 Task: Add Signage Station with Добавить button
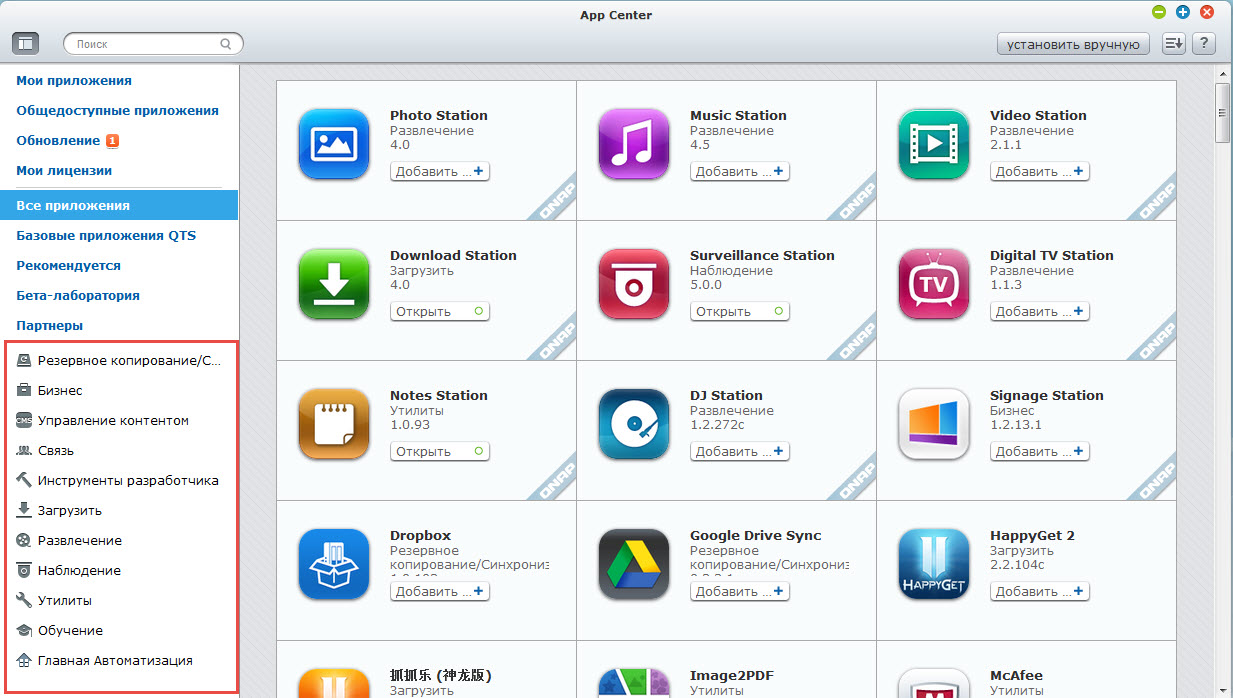[x=1040, y=451]
